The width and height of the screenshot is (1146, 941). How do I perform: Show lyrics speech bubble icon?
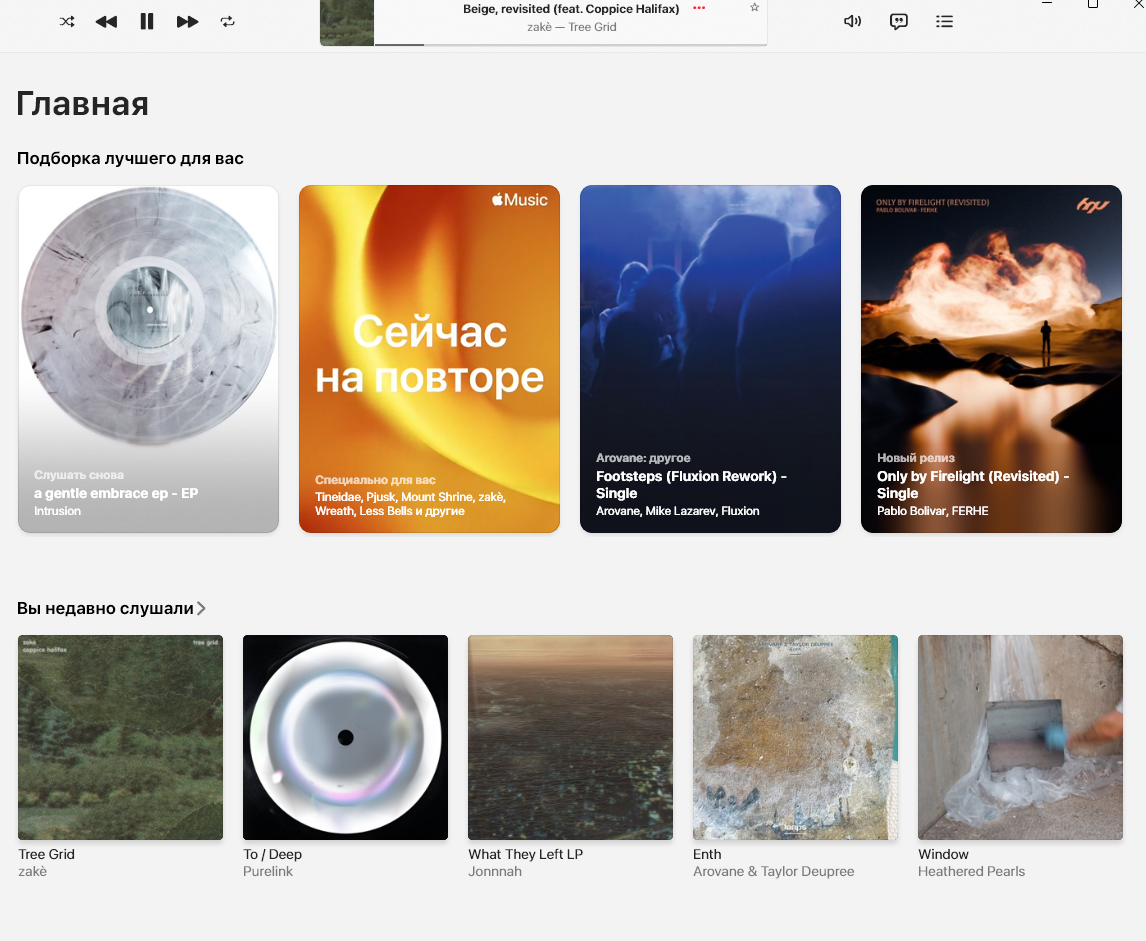[898, 21]
